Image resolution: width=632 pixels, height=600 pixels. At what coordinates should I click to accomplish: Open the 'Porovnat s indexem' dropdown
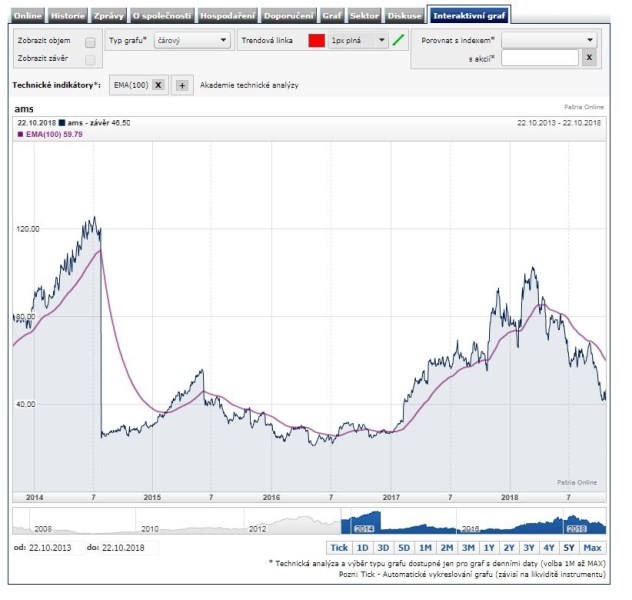coord(549,40)
